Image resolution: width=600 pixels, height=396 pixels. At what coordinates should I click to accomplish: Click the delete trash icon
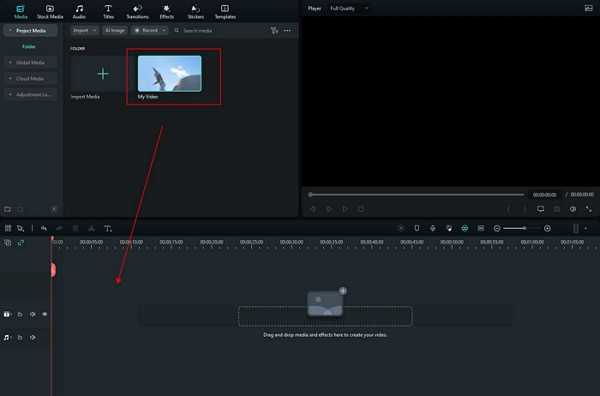coord(75,228)
